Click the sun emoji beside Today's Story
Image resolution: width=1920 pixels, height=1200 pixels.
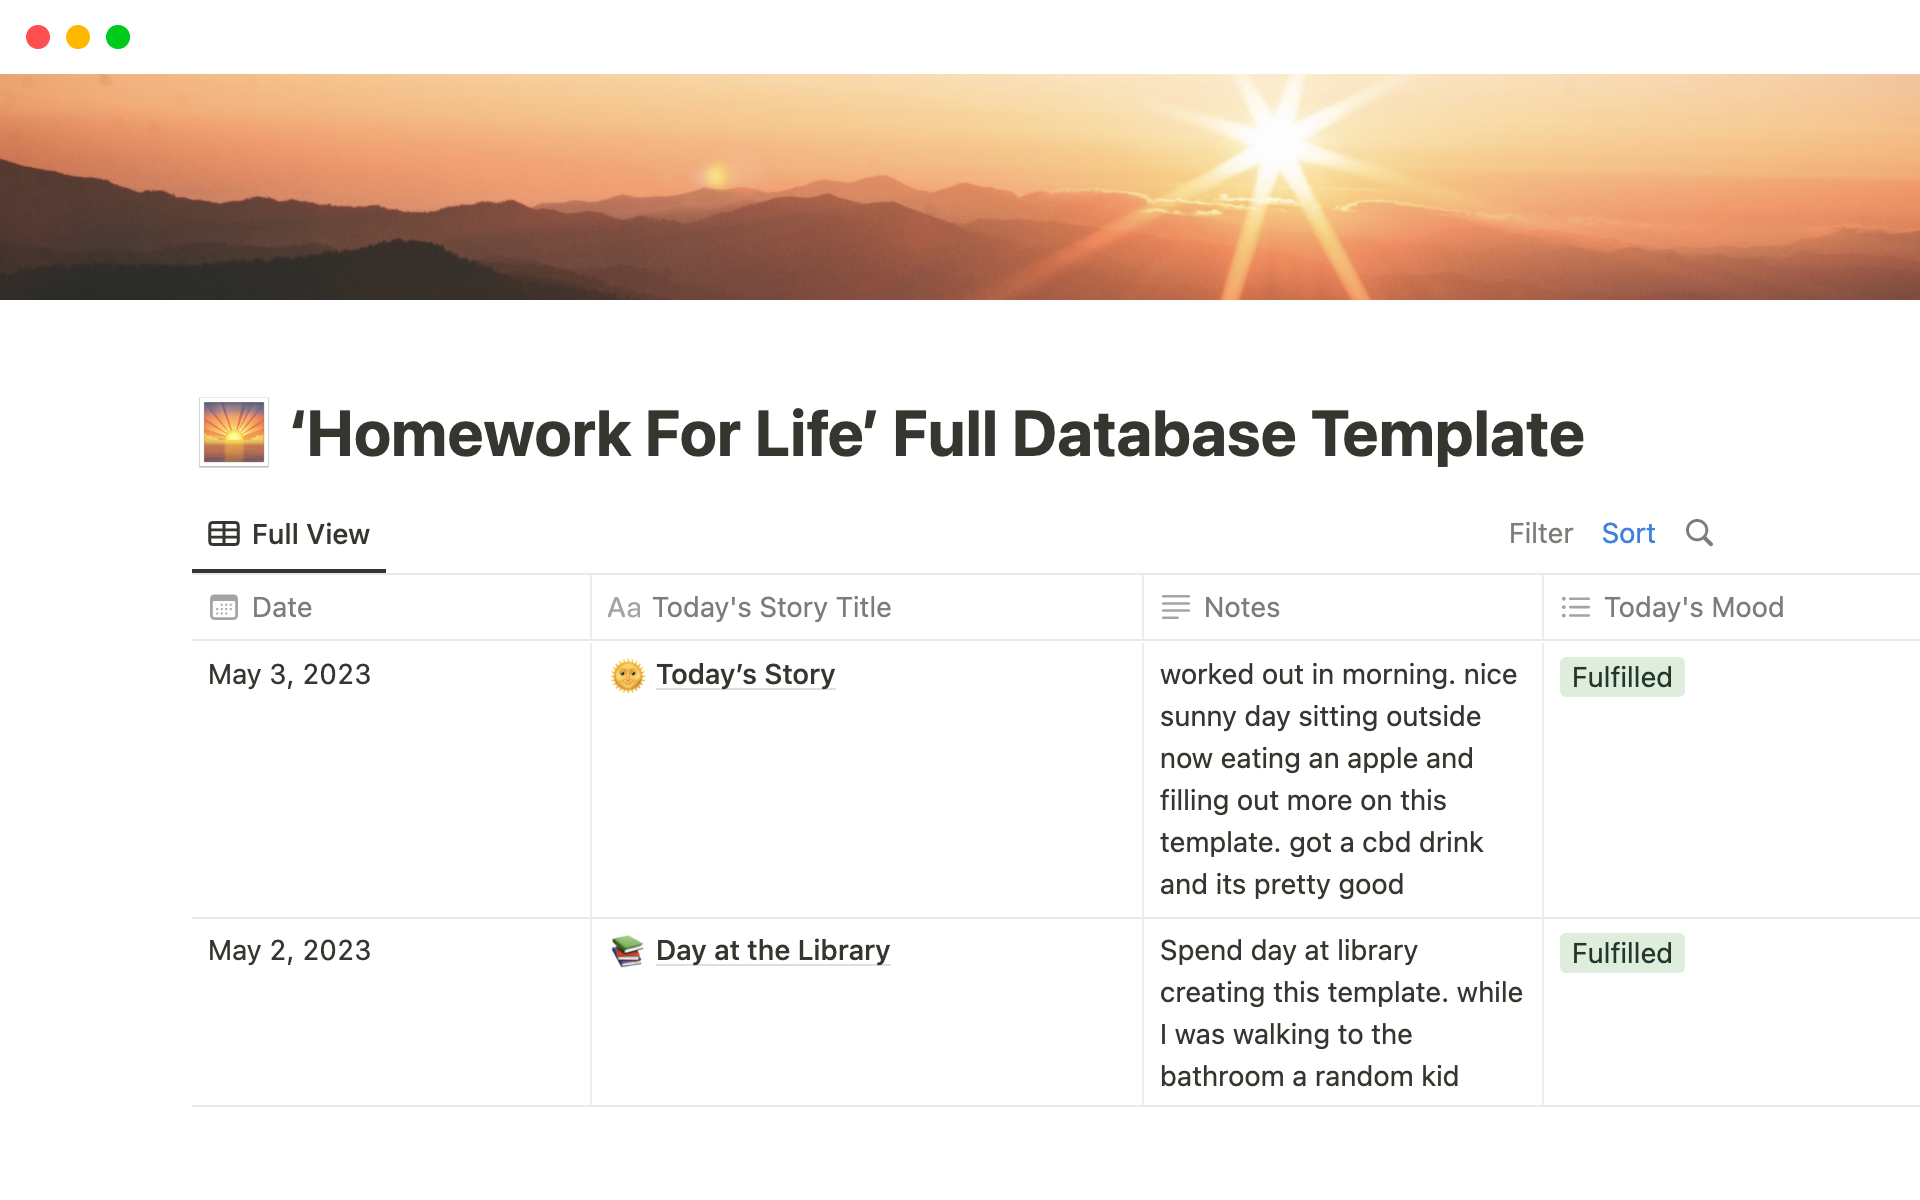click(x=627, y=676)
